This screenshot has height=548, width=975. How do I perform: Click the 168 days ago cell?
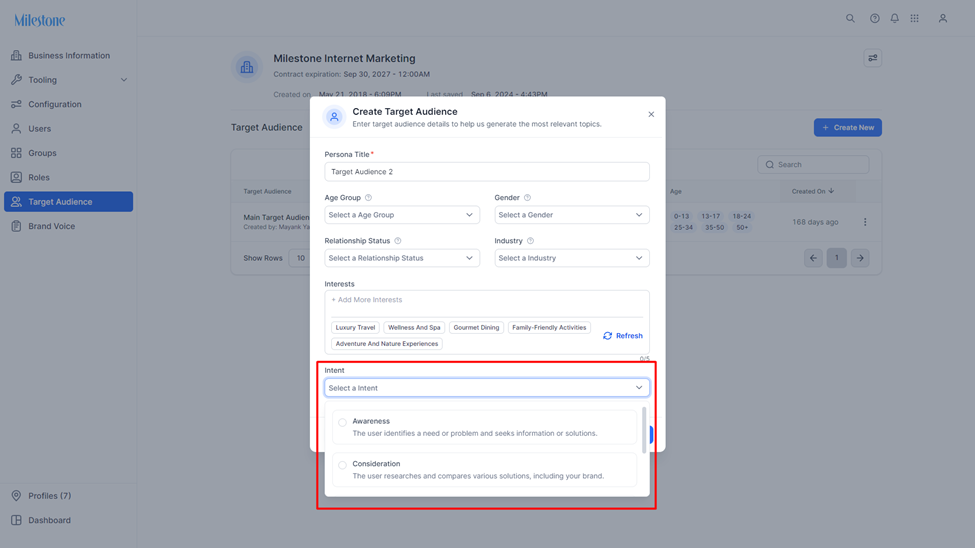point(815,222)
